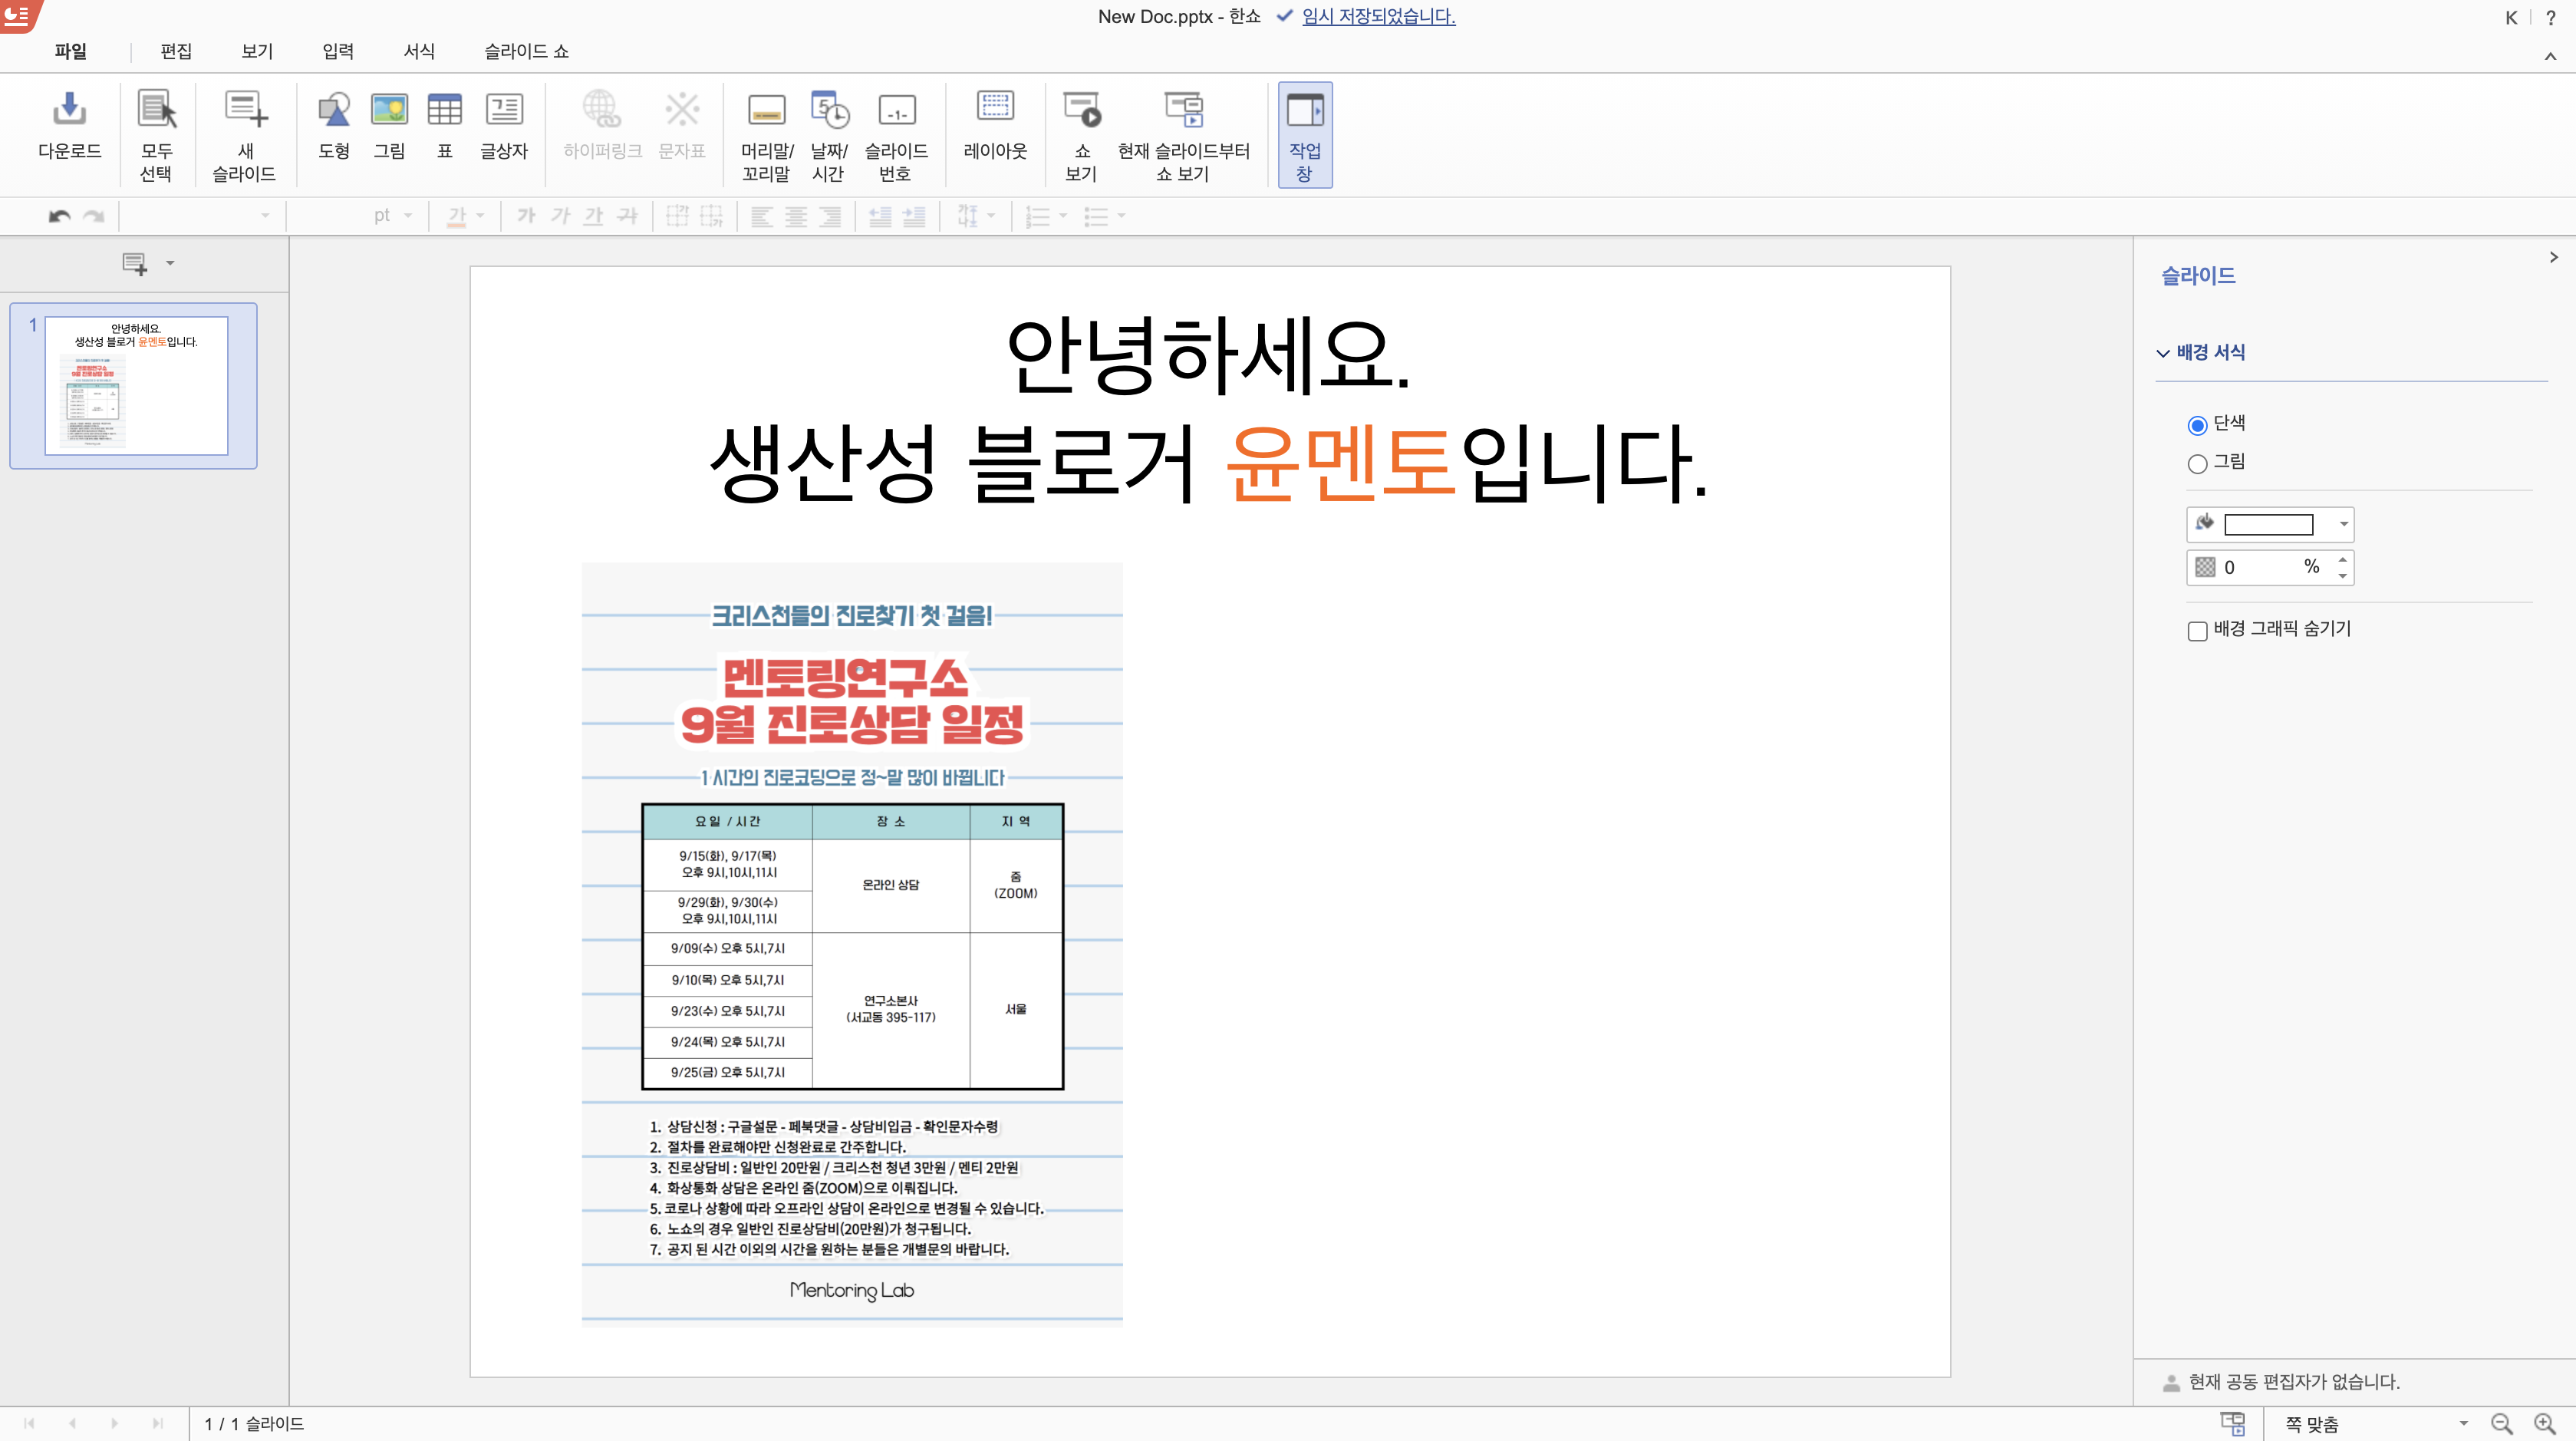2576x1441 pixels.
Task: Select slide 1 thumbnail in panel
Action: (x=136, y=385)
